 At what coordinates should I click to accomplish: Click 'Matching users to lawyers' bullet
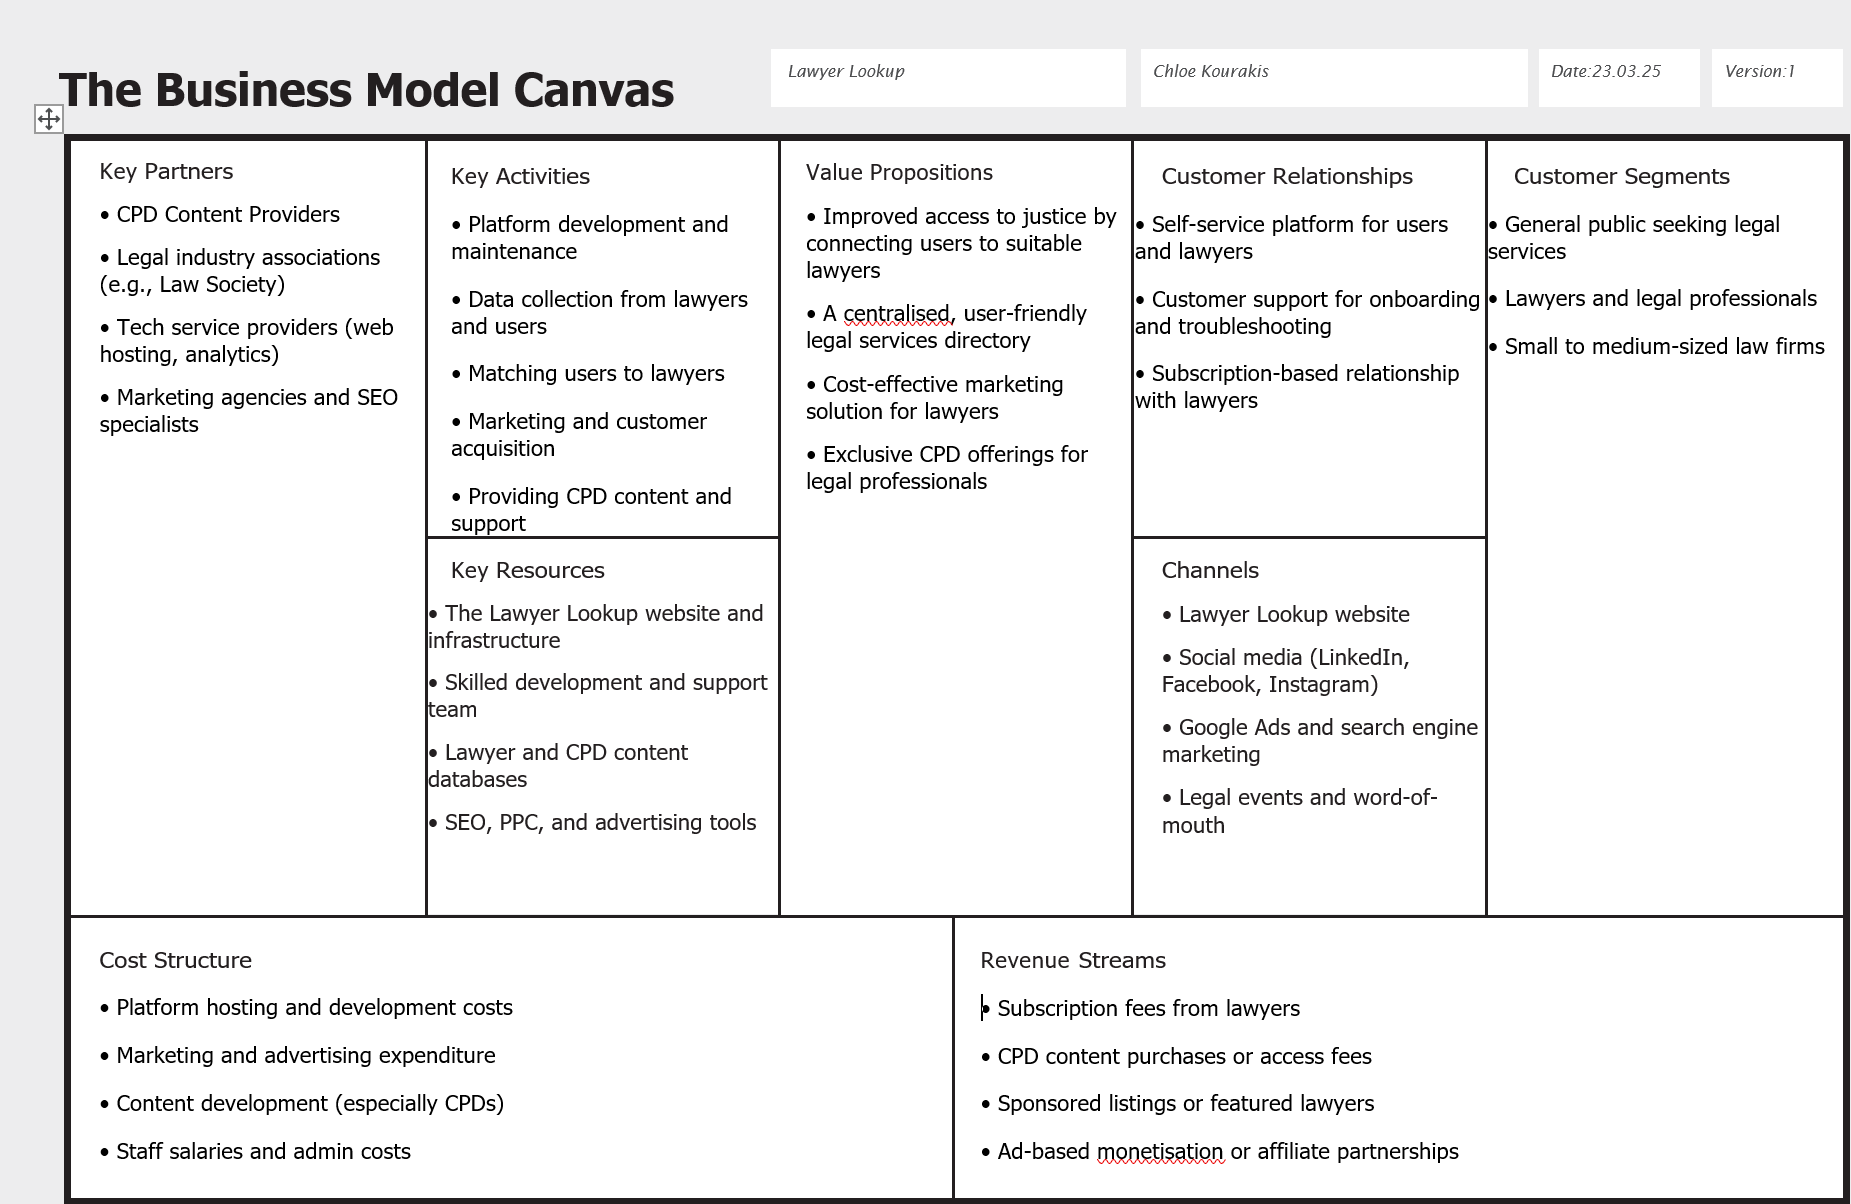pos(588,373)
